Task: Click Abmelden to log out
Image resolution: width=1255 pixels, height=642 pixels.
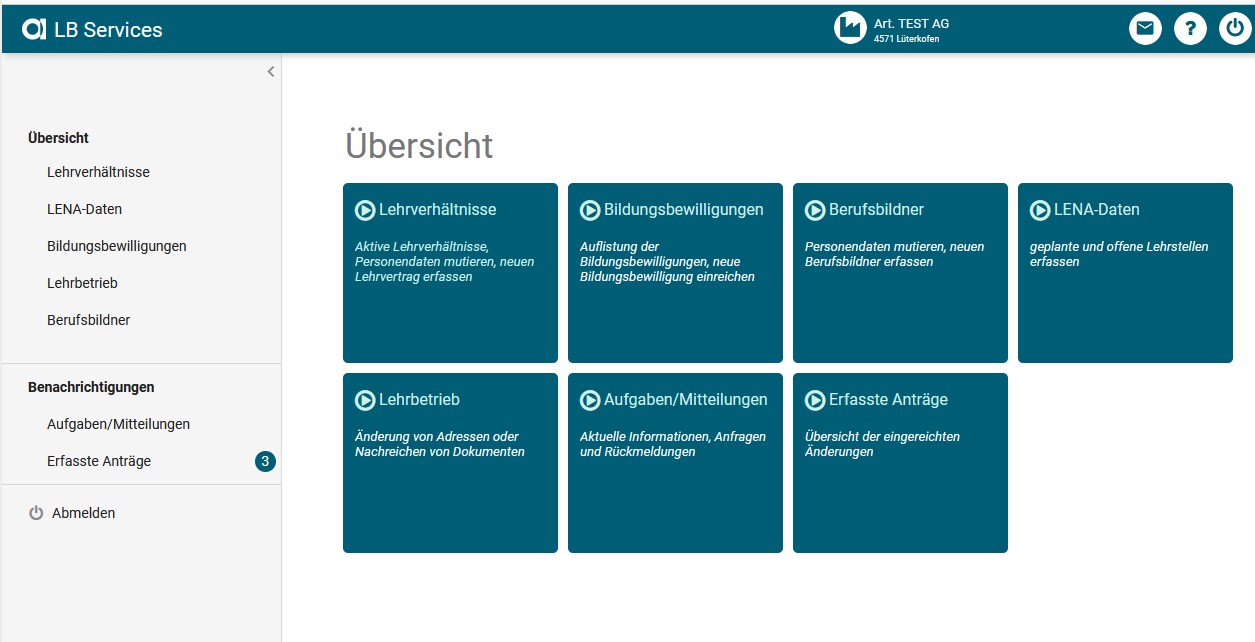Action: pyautogui.click(x=83, y=513)
